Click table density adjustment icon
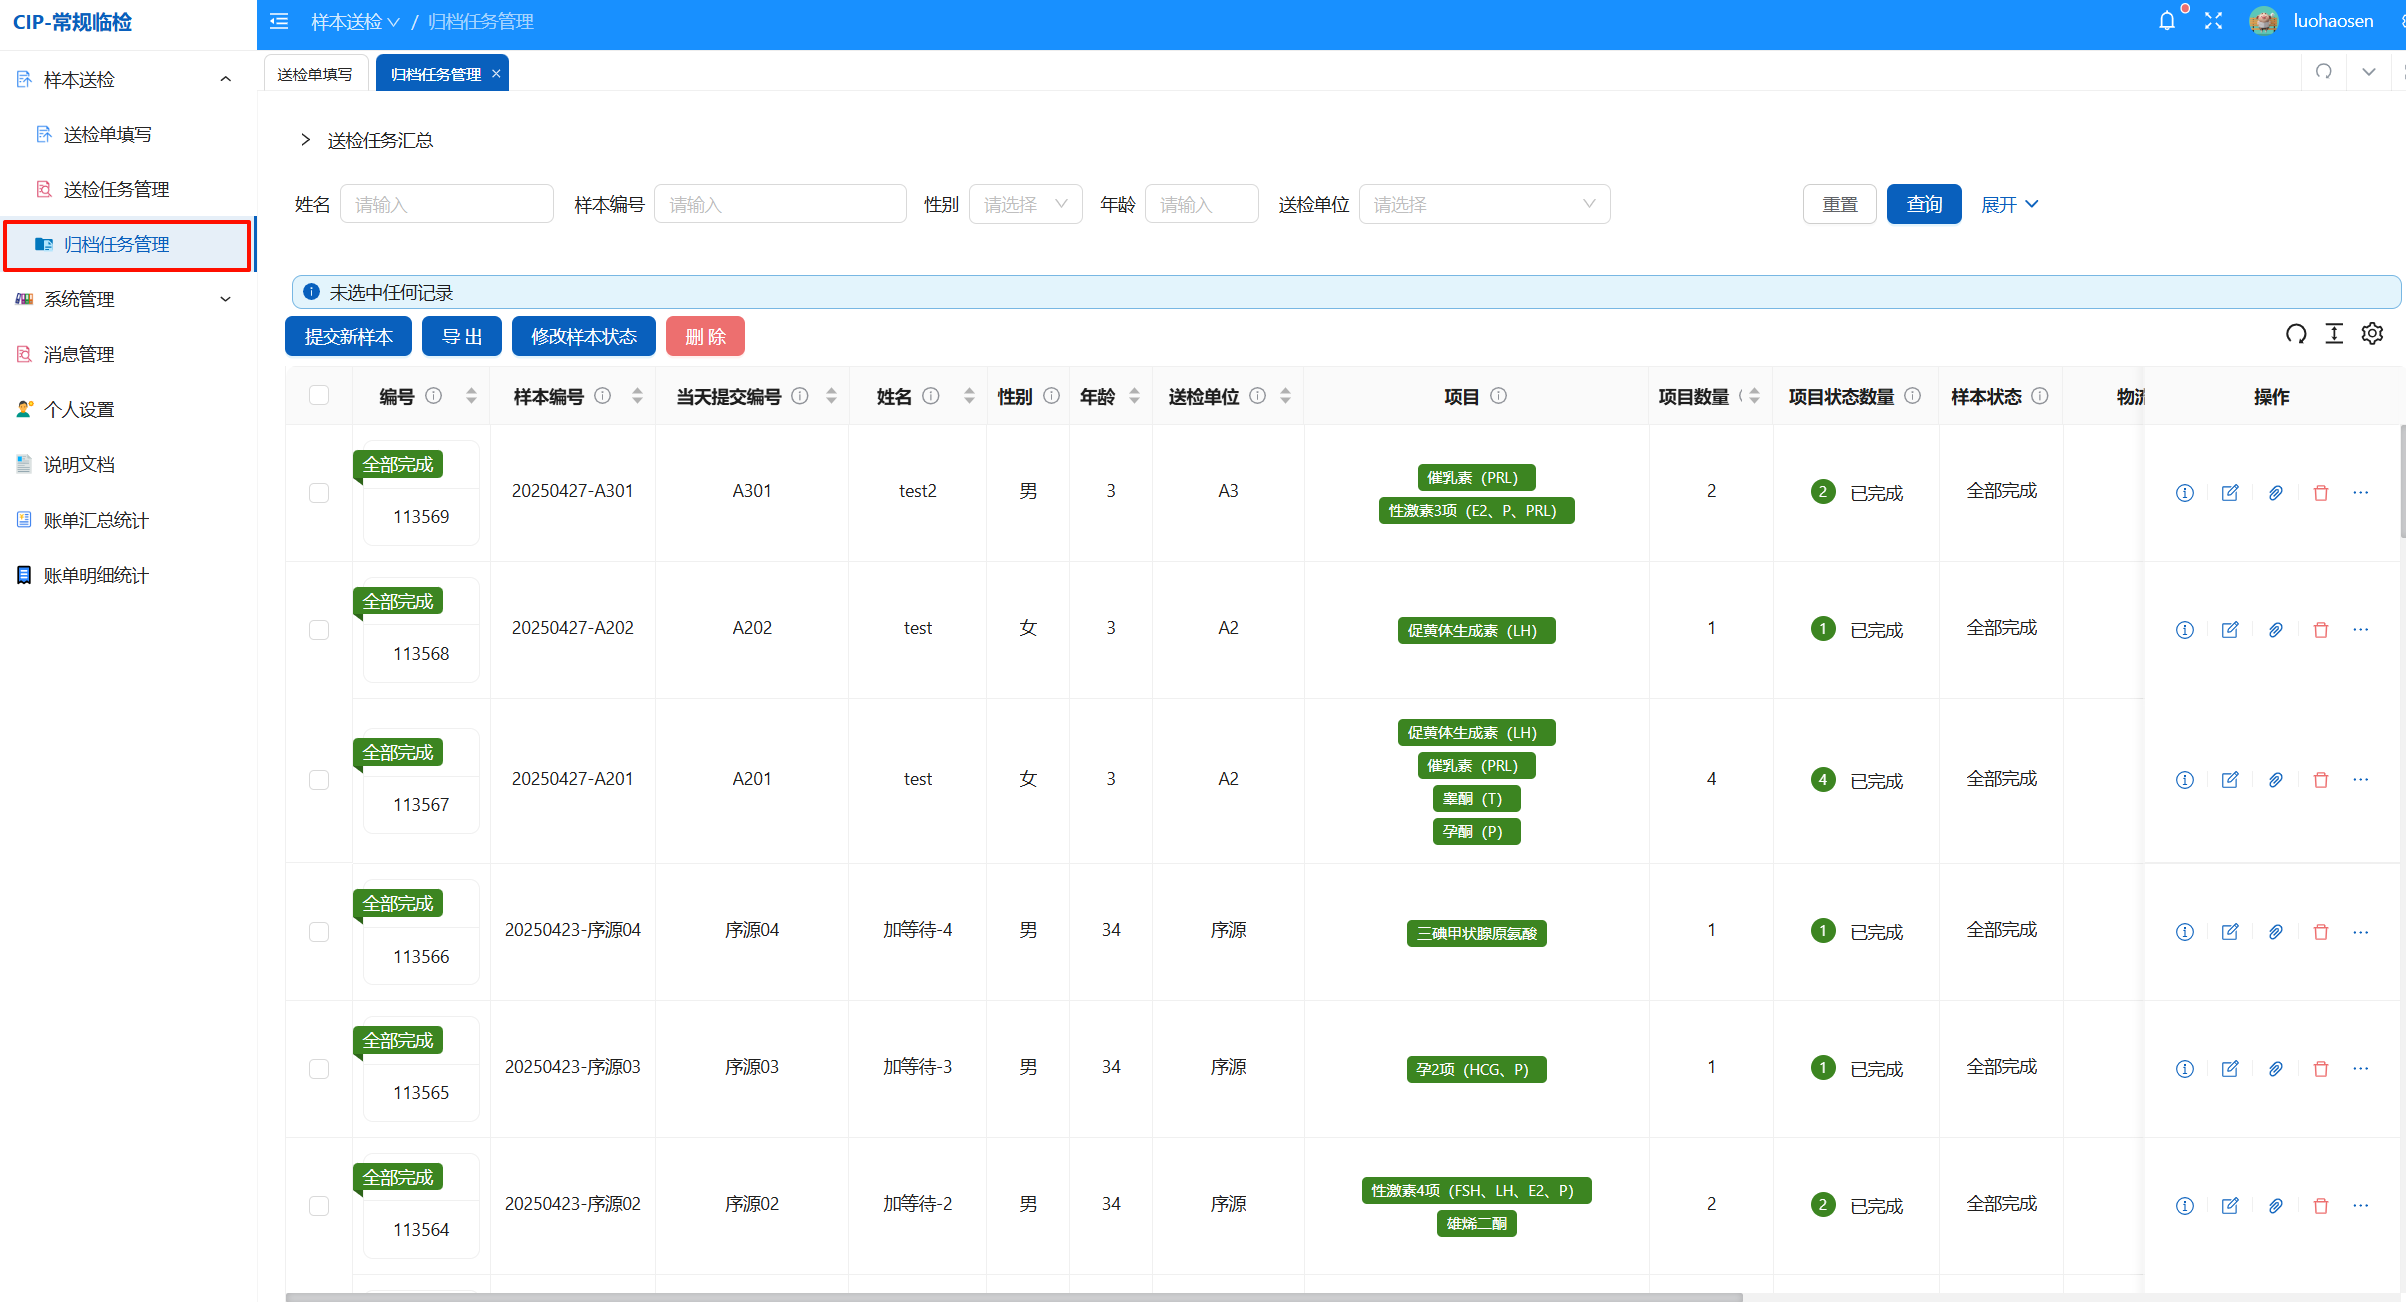This screenshot has width=2406, height=1302. pos(2334,334)
